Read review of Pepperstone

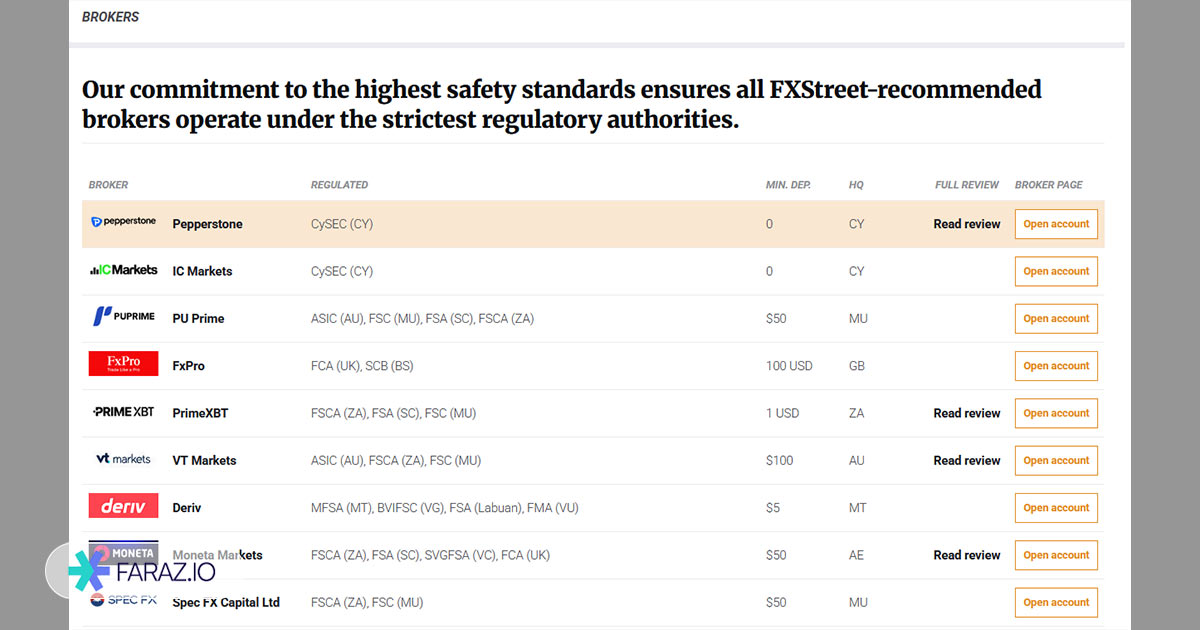pos(967,224)
